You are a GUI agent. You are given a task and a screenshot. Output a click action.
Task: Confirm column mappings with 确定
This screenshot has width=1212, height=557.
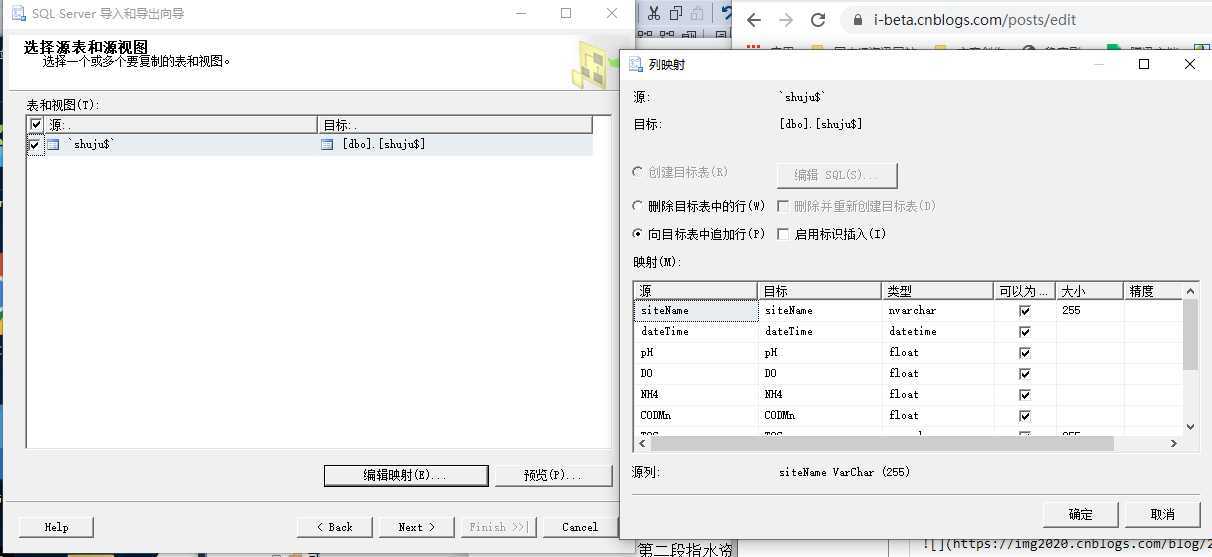pos(1080,514)
